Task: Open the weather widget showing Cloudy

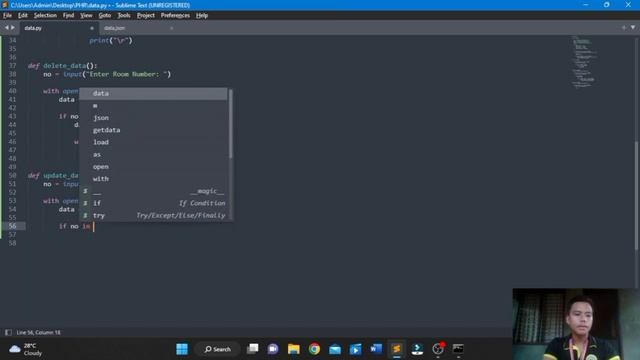Action: click(x=26, y=349)
